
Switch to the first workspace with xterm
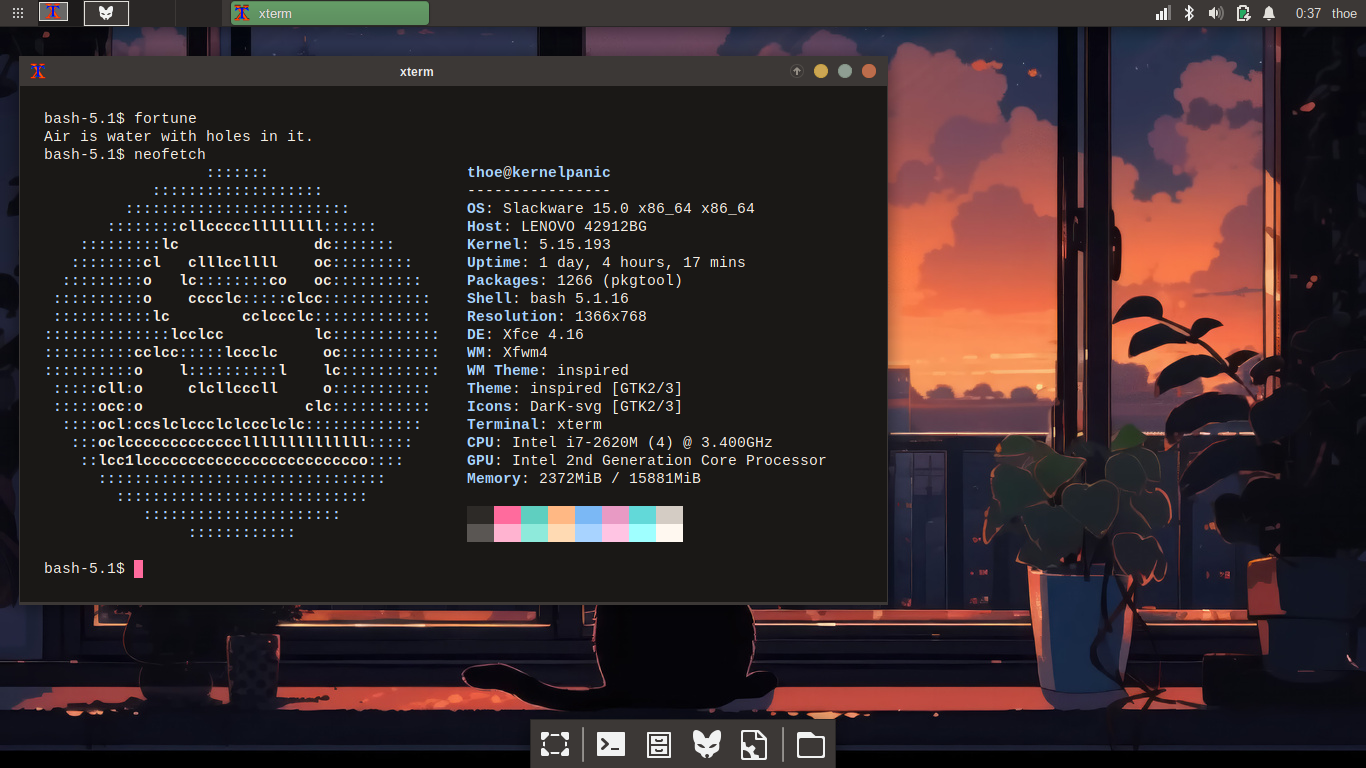point(54,13)
